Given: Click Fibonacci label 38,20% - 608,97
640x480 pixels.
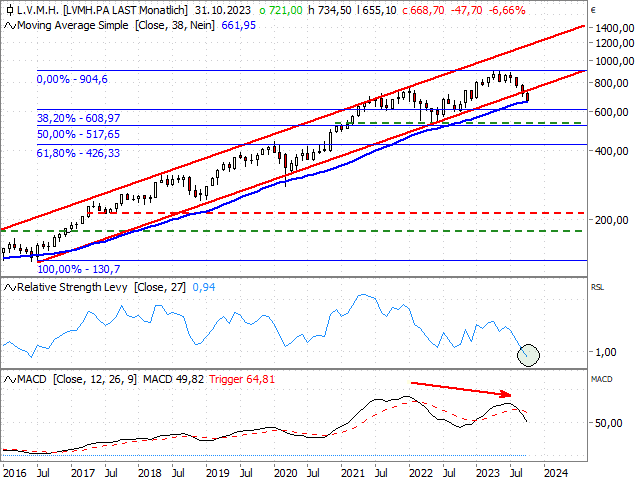Looking at the screenshot, I should [x=79, y=118].
